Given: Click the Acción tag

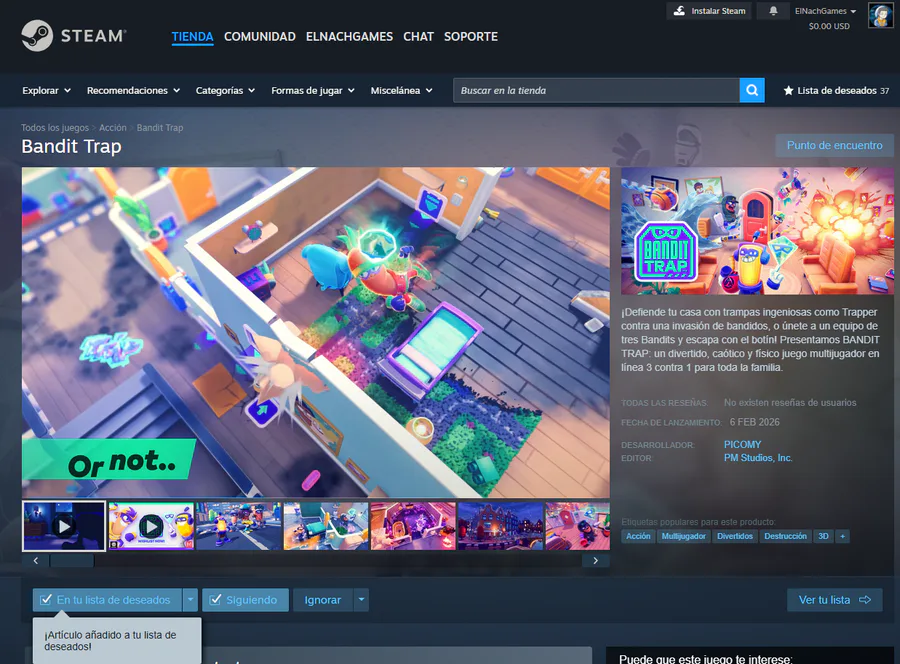Looking at the screenshot, I should tap(638, 536).
